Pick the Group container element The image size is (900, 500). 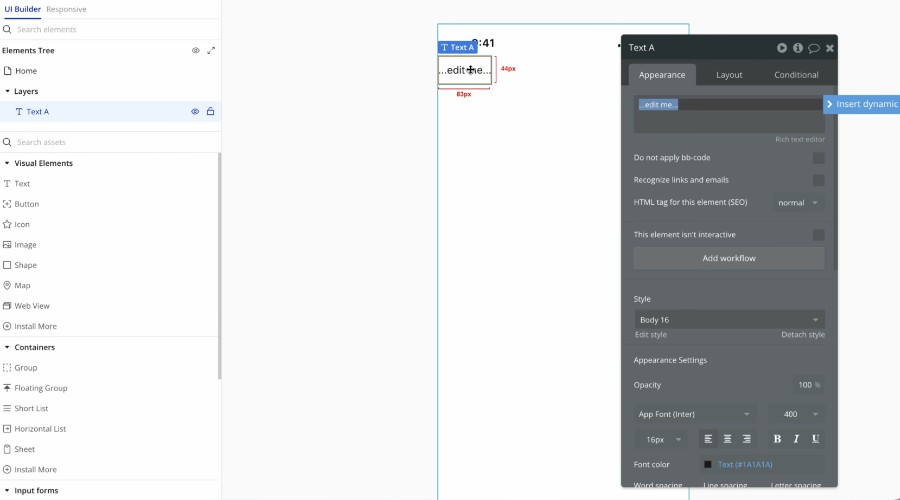click(x=20, y=367)
